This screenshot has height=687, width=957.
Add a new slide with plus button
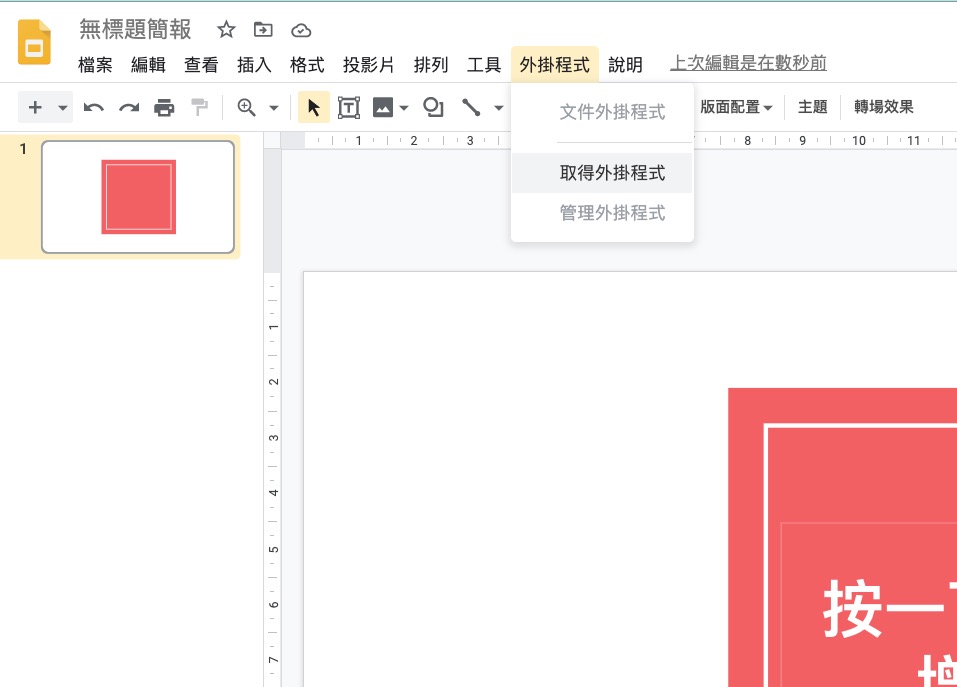(35, 107)
